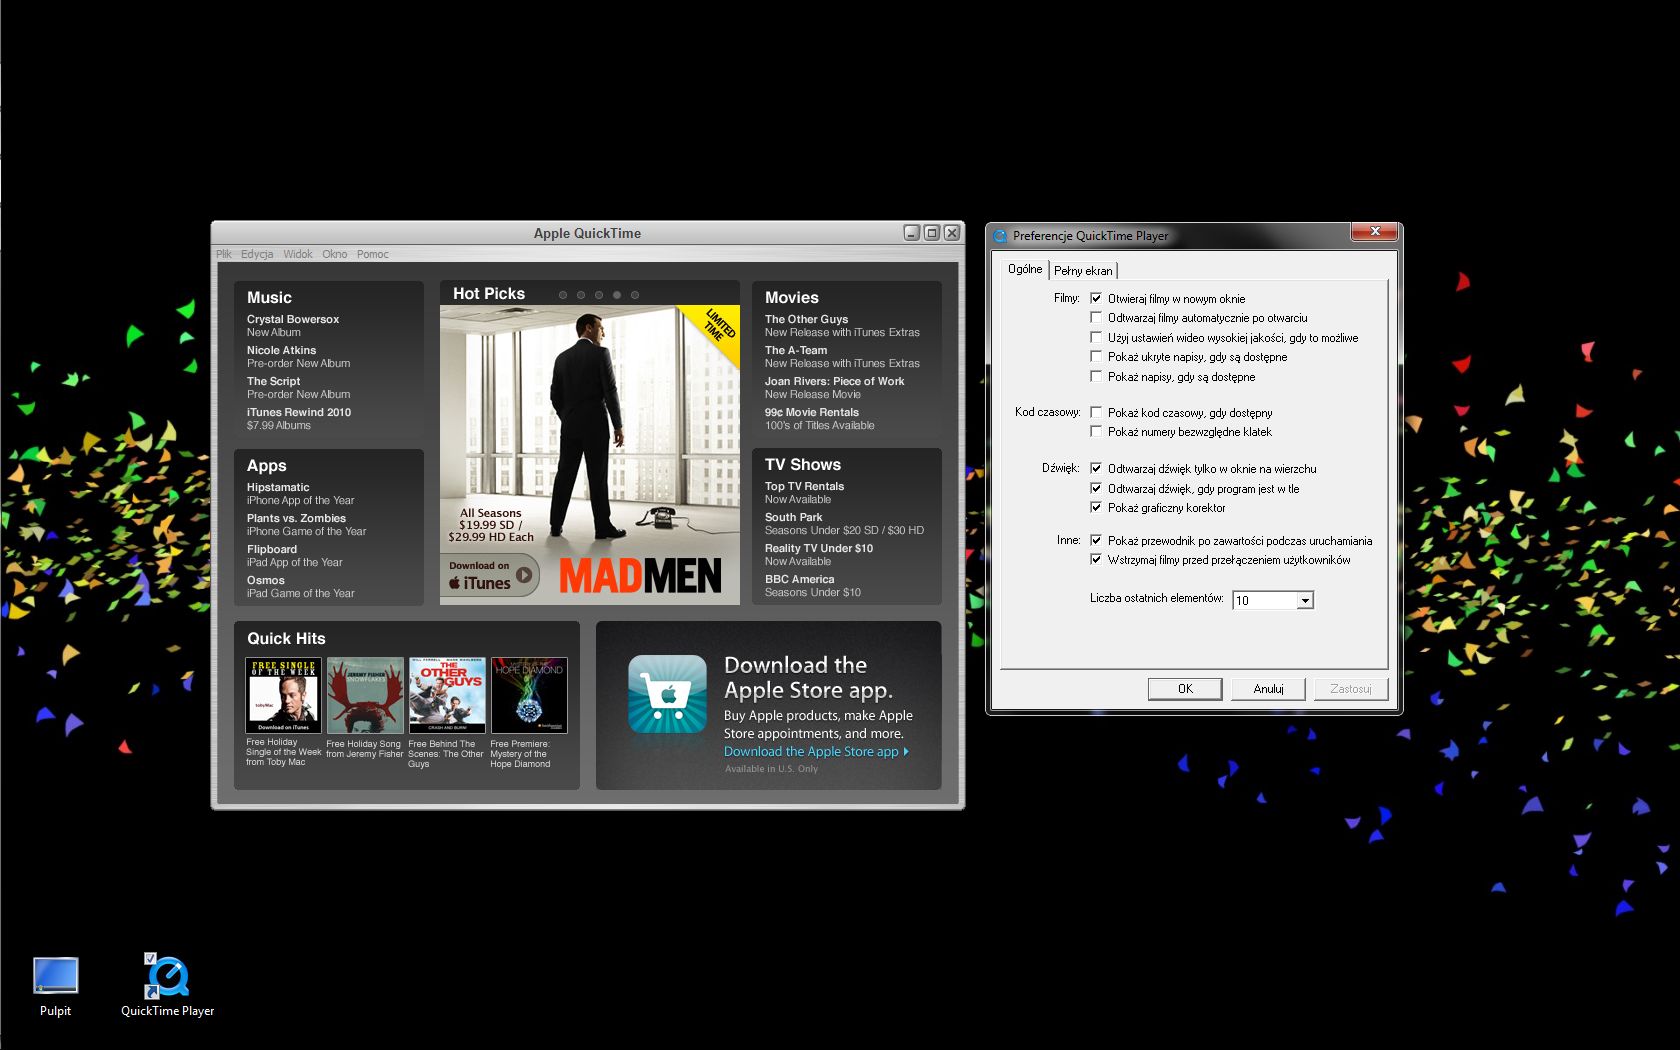
Task: Open Crystal Bowersox New Album link
Action: [x=293, y=325]
